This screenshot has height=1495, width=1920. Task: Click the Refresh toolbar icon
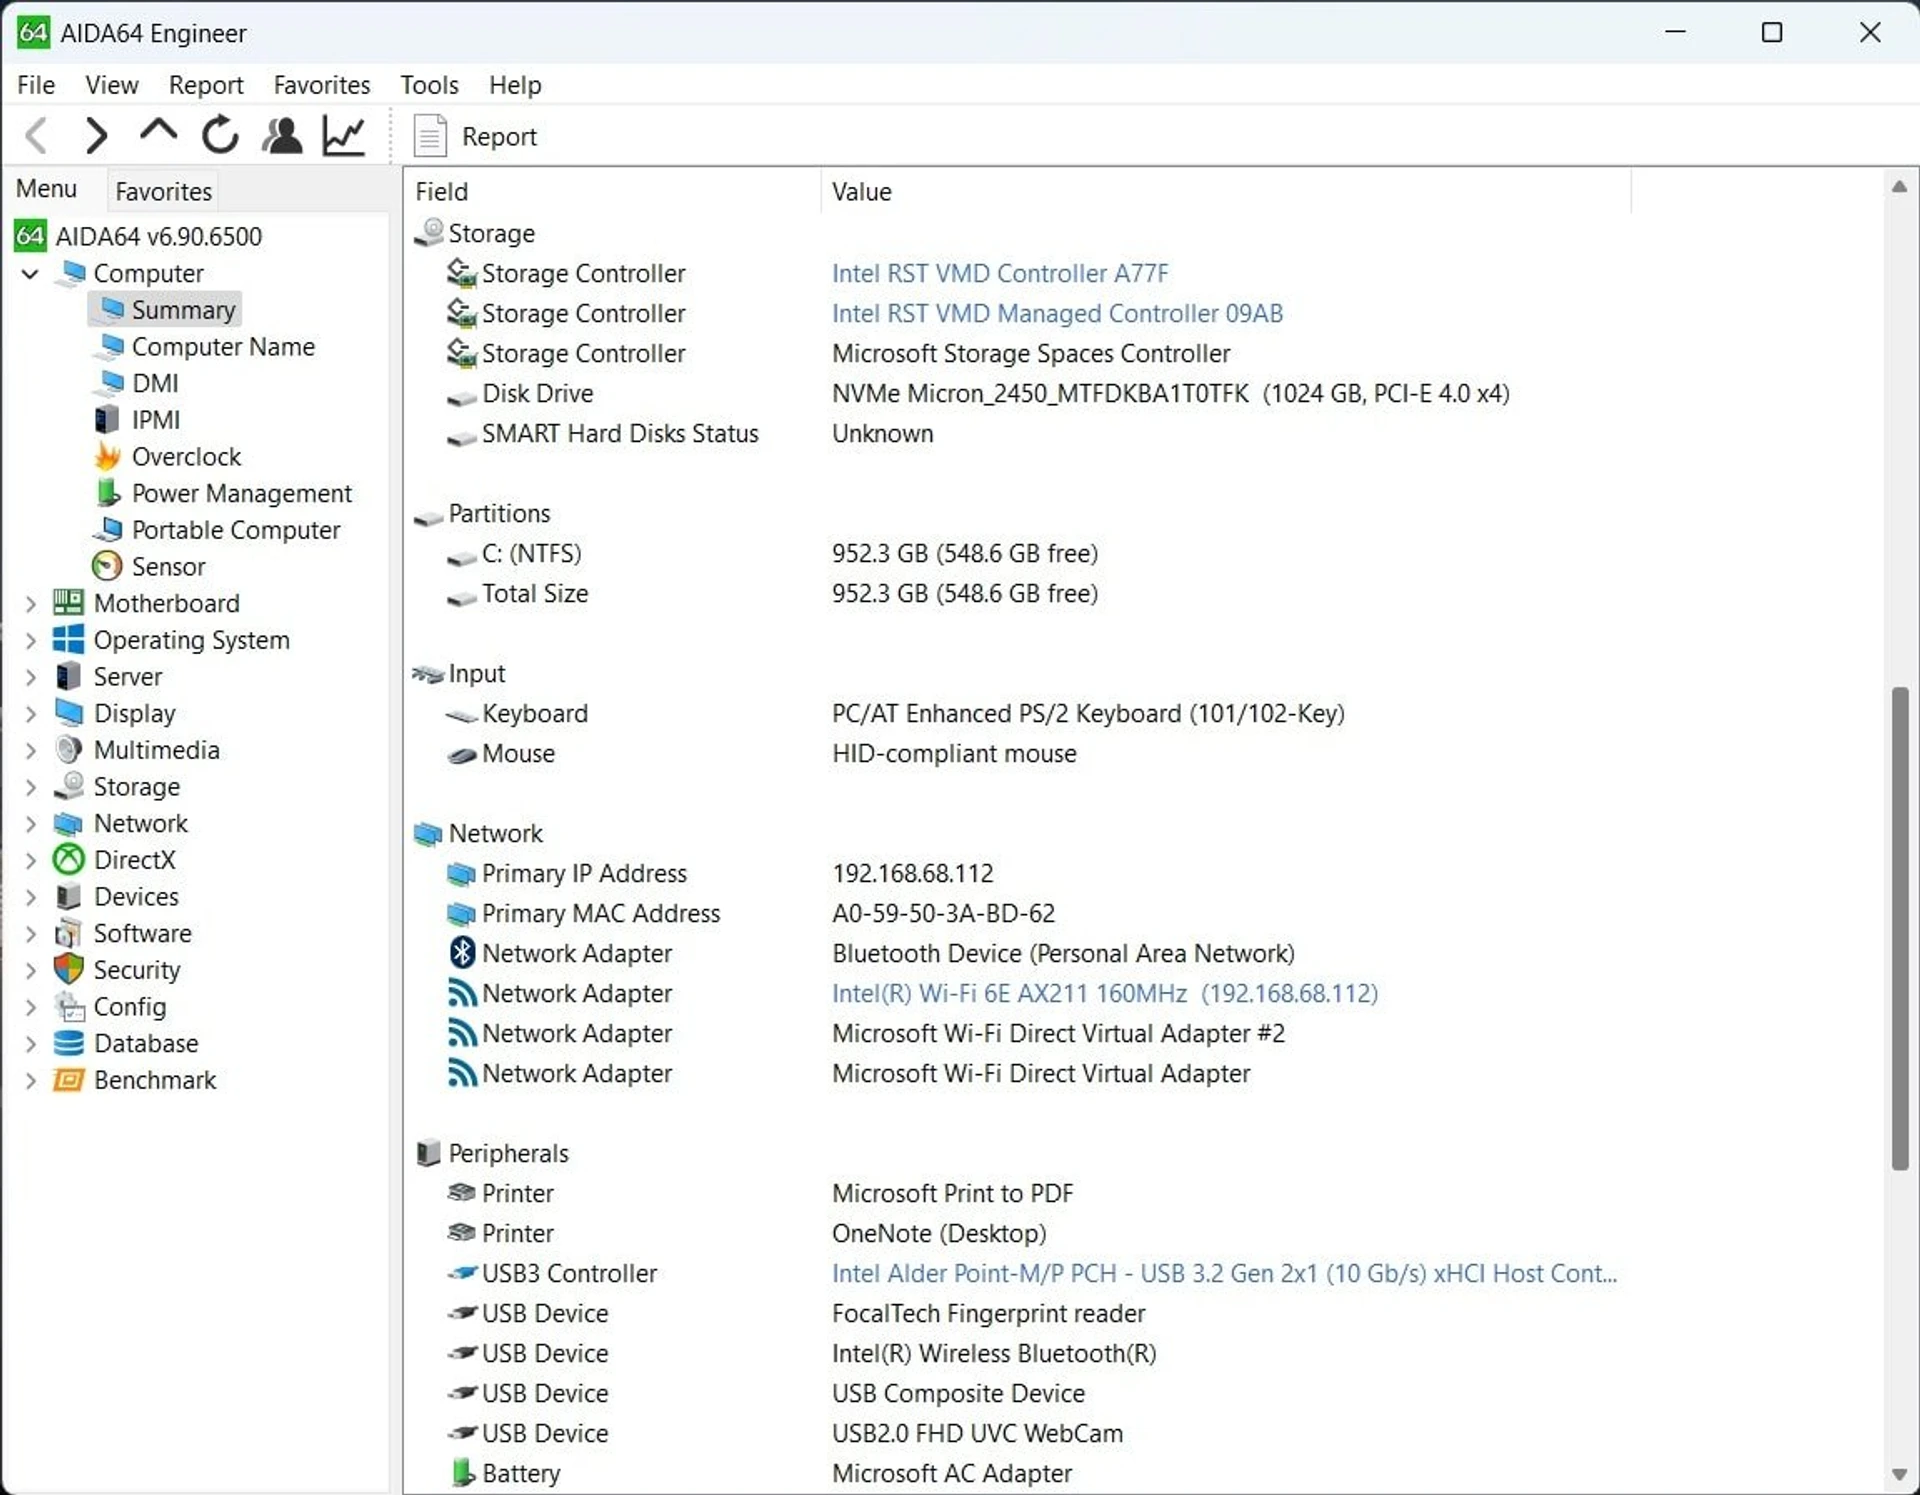(220, 135)
